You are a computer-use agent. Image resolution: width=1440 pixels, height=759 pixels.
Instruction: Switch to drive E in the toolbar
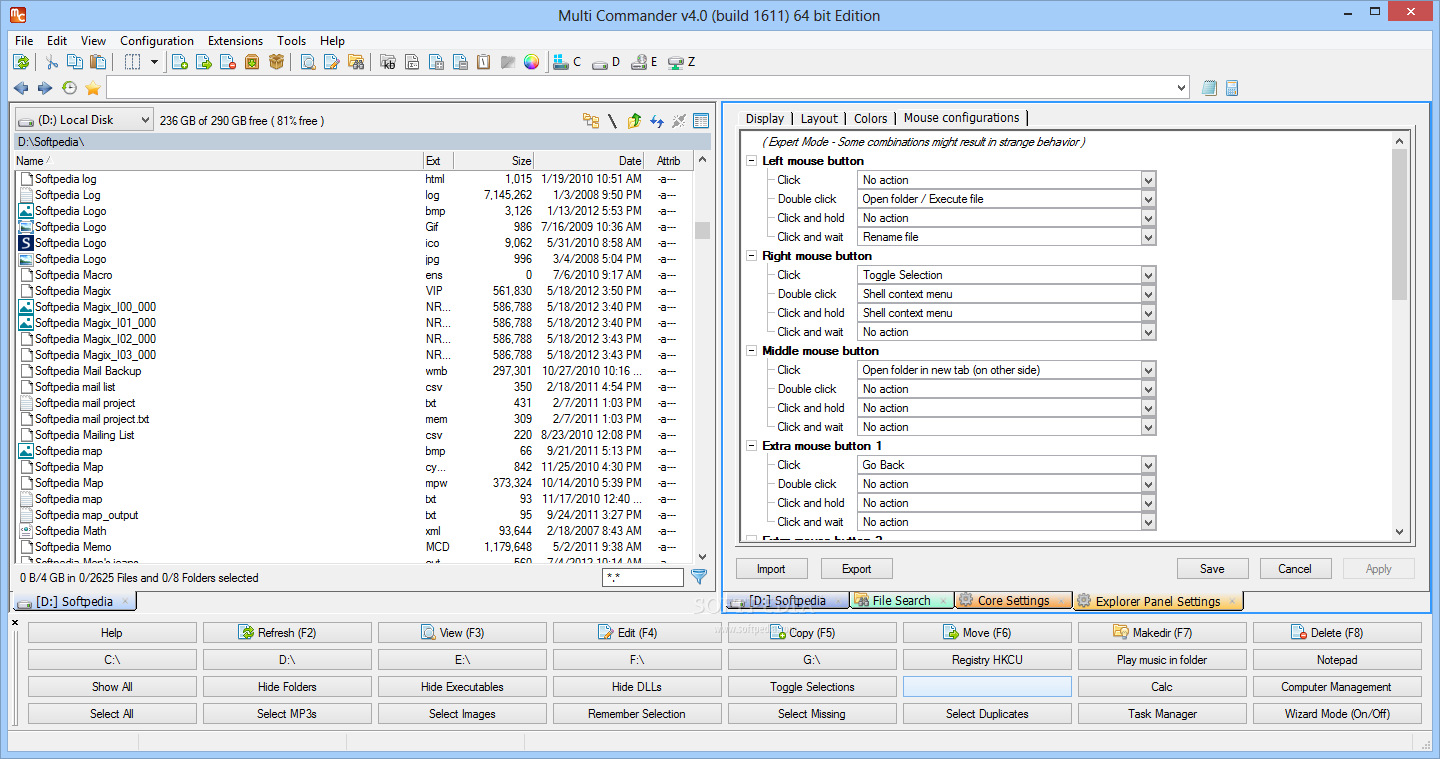[643, 62]
